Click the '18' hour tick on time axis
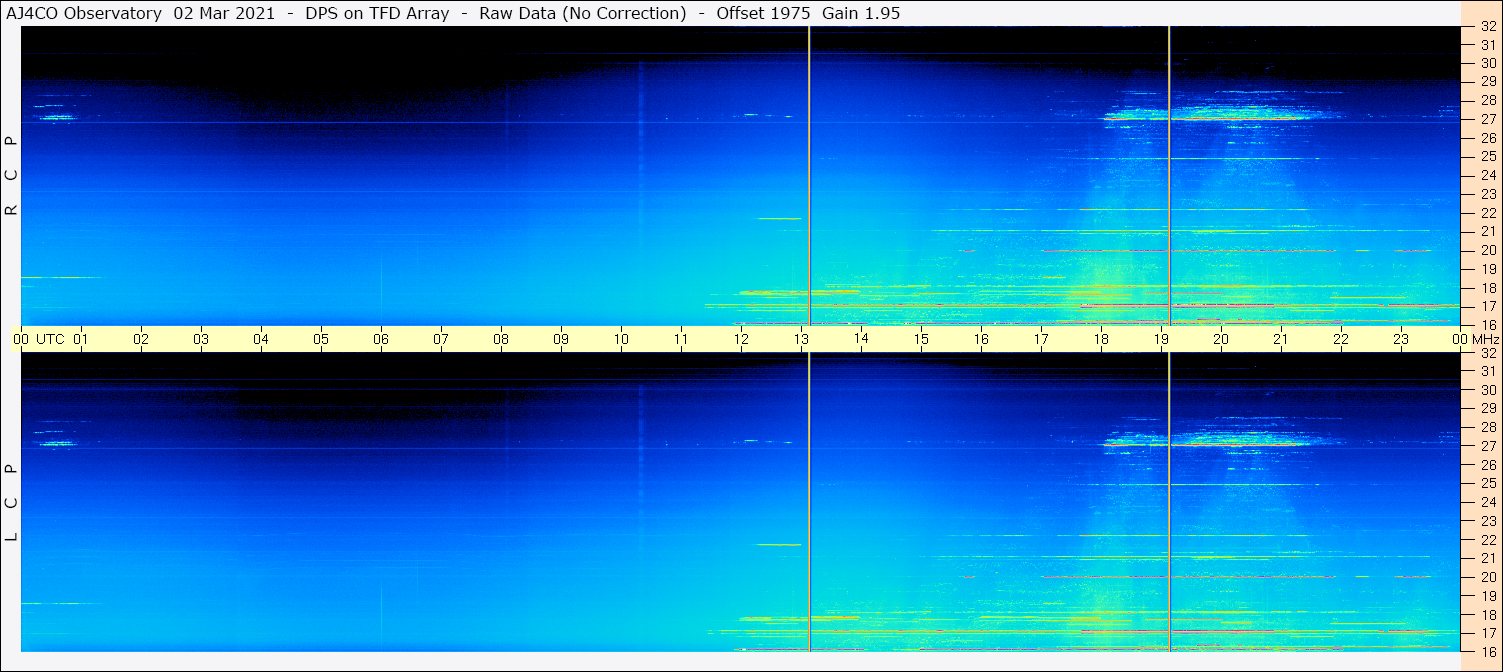The width and height of the screenshot is (1503, 672). [1101, 339]
